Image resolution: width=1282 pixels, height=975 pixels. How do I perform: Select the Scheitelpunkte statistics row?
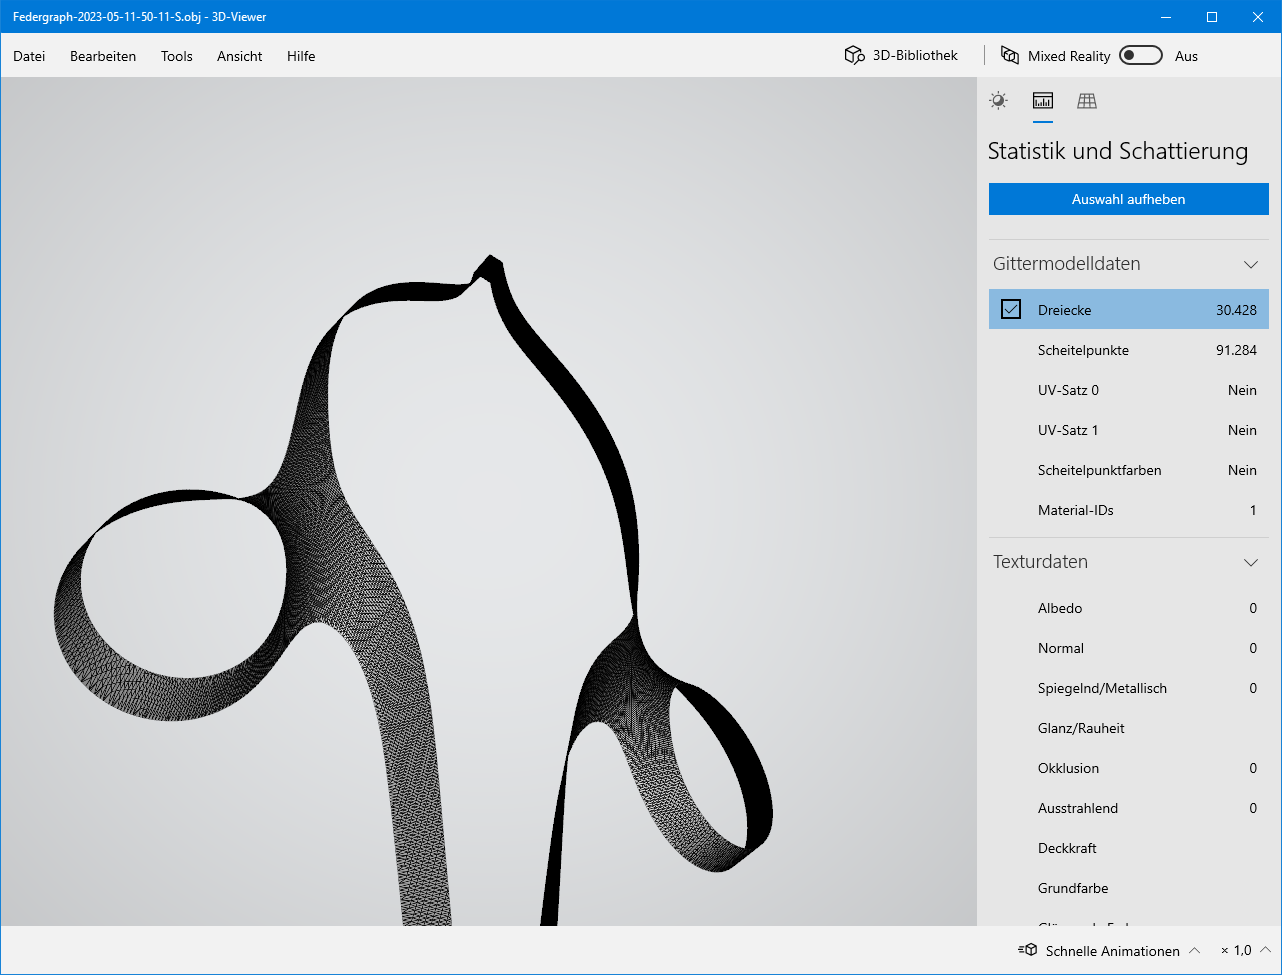1128,350
